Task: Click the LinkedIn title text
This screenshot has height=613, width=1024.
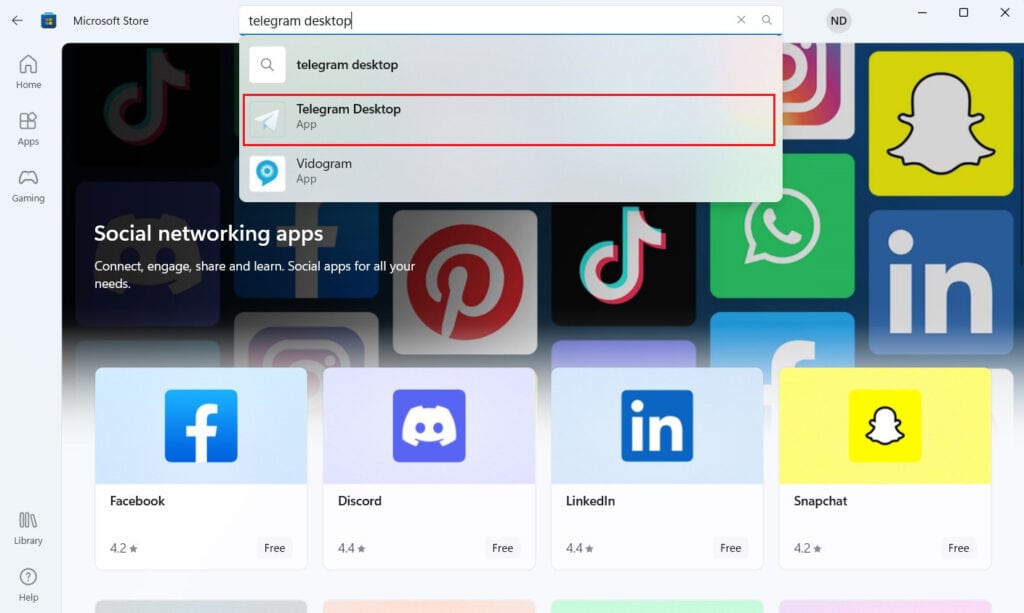Action: point(590,501)
